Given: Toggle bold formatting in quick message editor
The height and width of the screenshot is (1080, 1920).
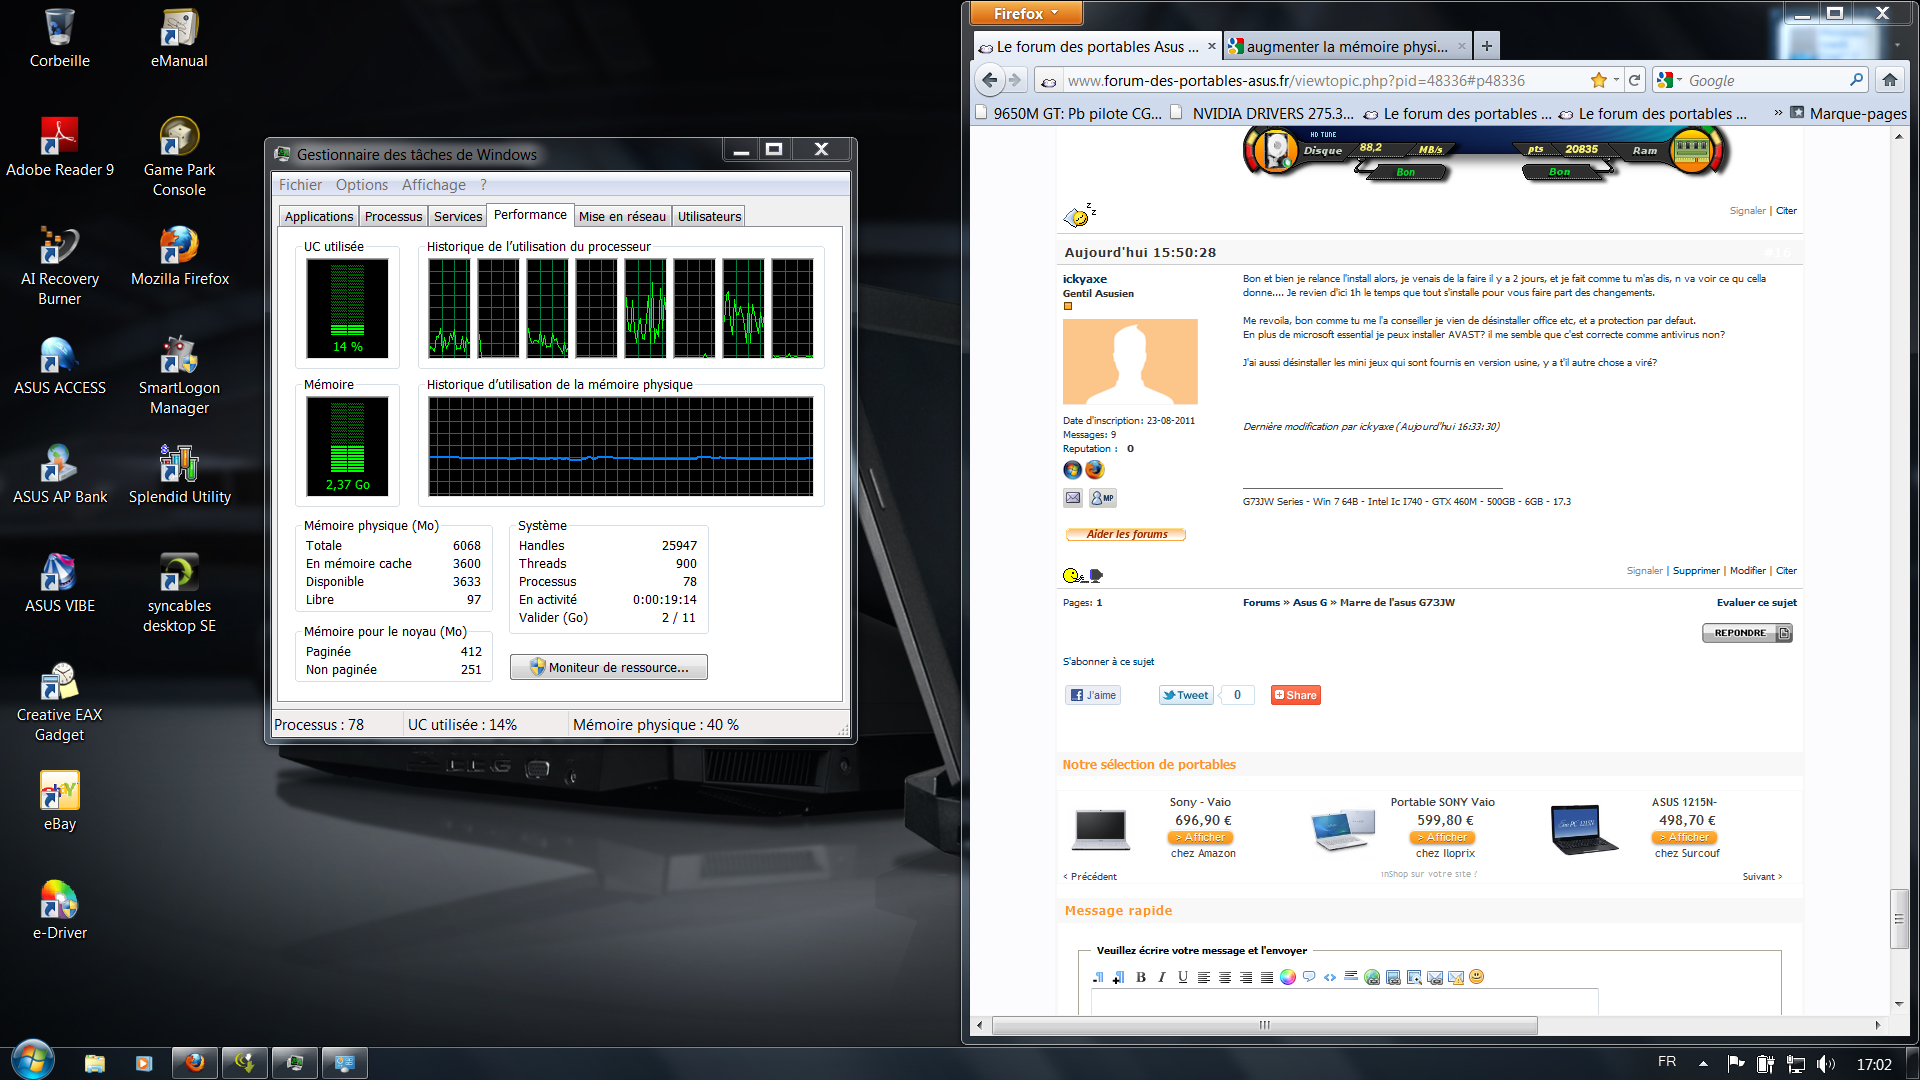Looking at the screenshot, I should click(x=1140, y=977).
